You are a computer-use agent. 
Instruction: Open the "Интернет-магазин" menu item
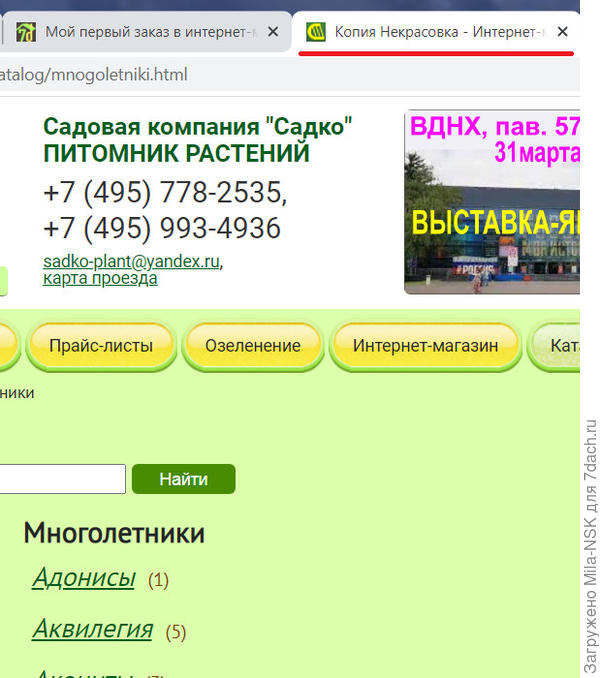[425, 346]
